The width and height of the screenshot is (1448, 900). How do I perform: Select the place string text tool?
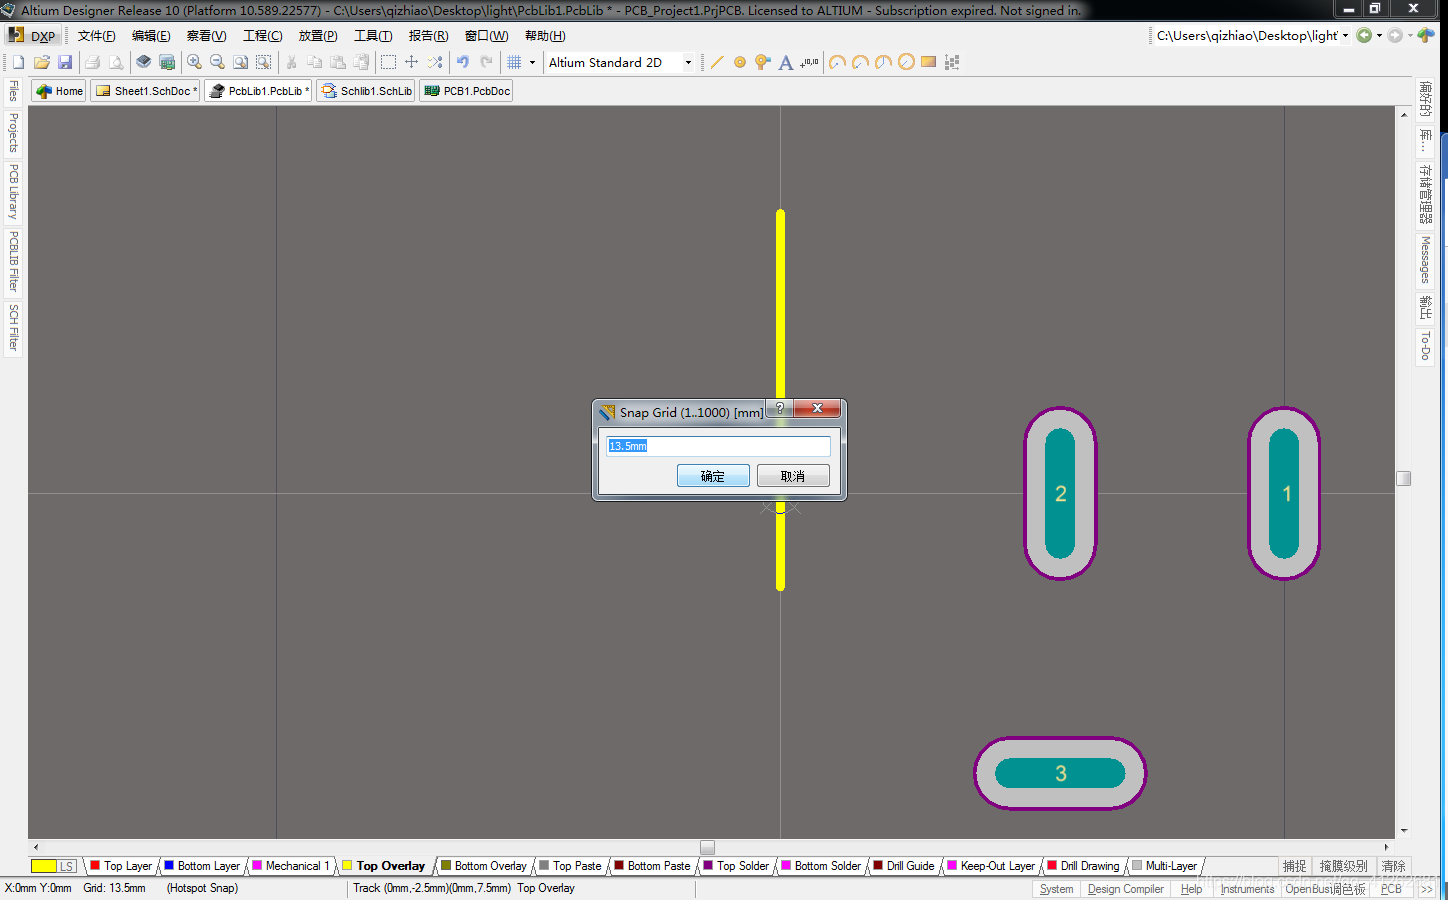786,62
